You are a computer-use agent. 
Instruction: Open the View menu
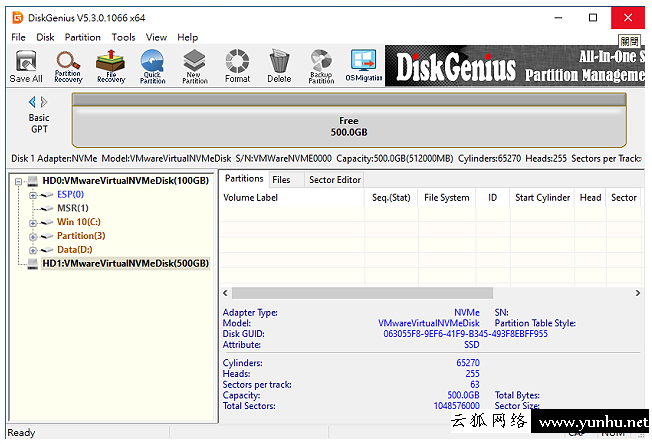(156, 37)
